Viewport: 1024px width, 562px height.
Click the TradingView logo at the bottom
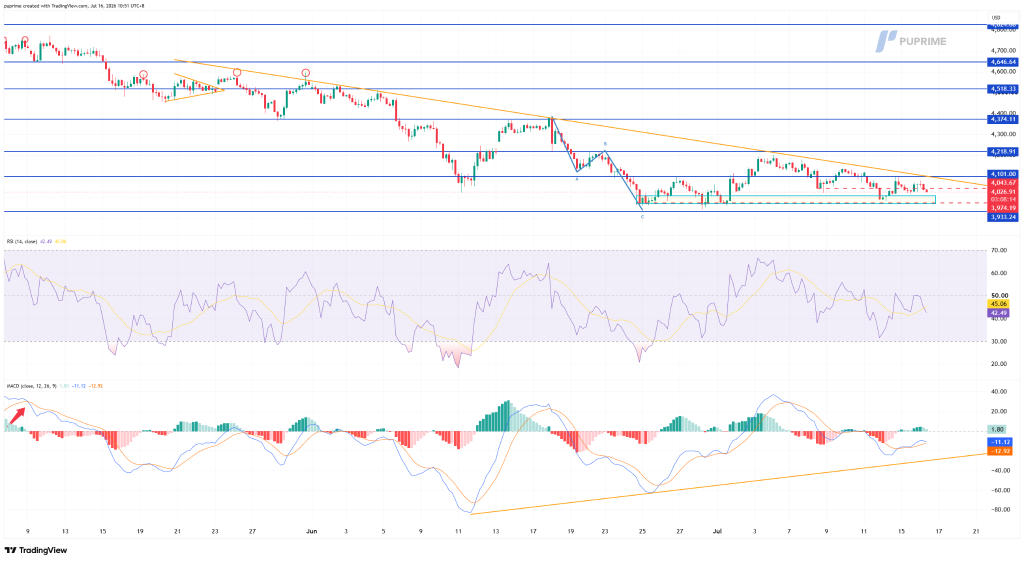(x=36, y=550)
